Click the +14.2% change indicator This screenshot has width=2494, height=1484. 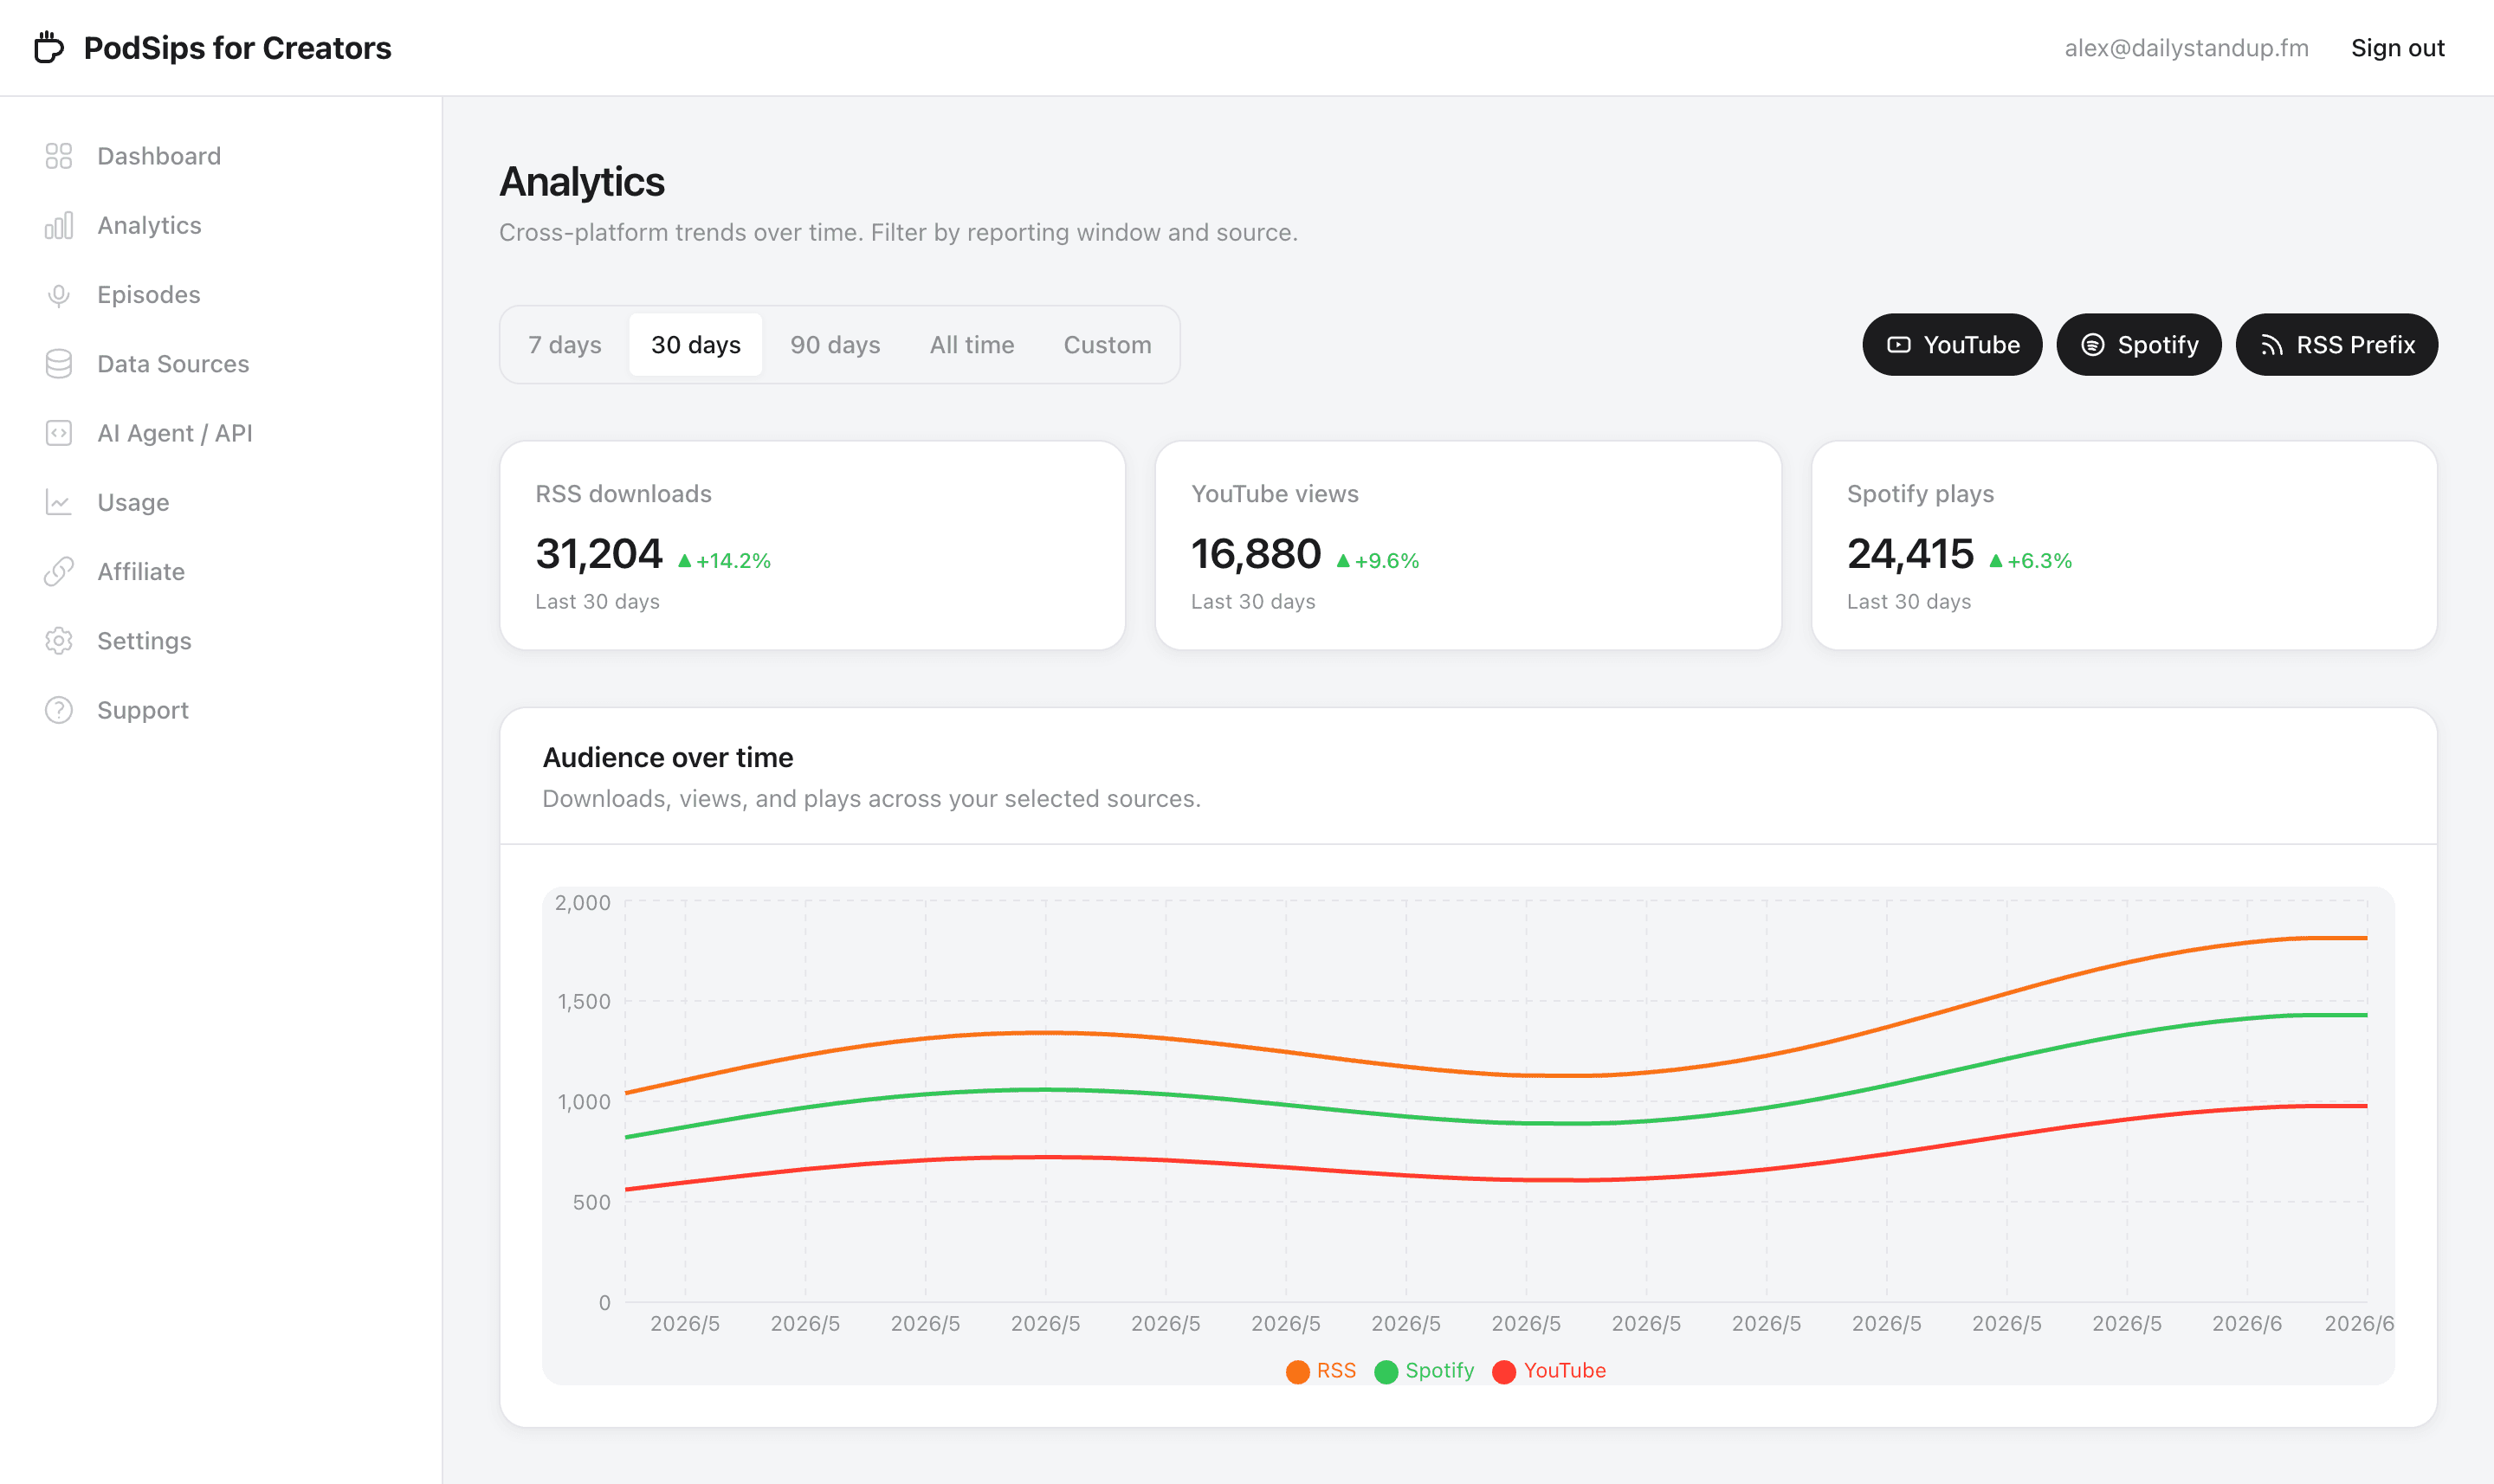724,561
